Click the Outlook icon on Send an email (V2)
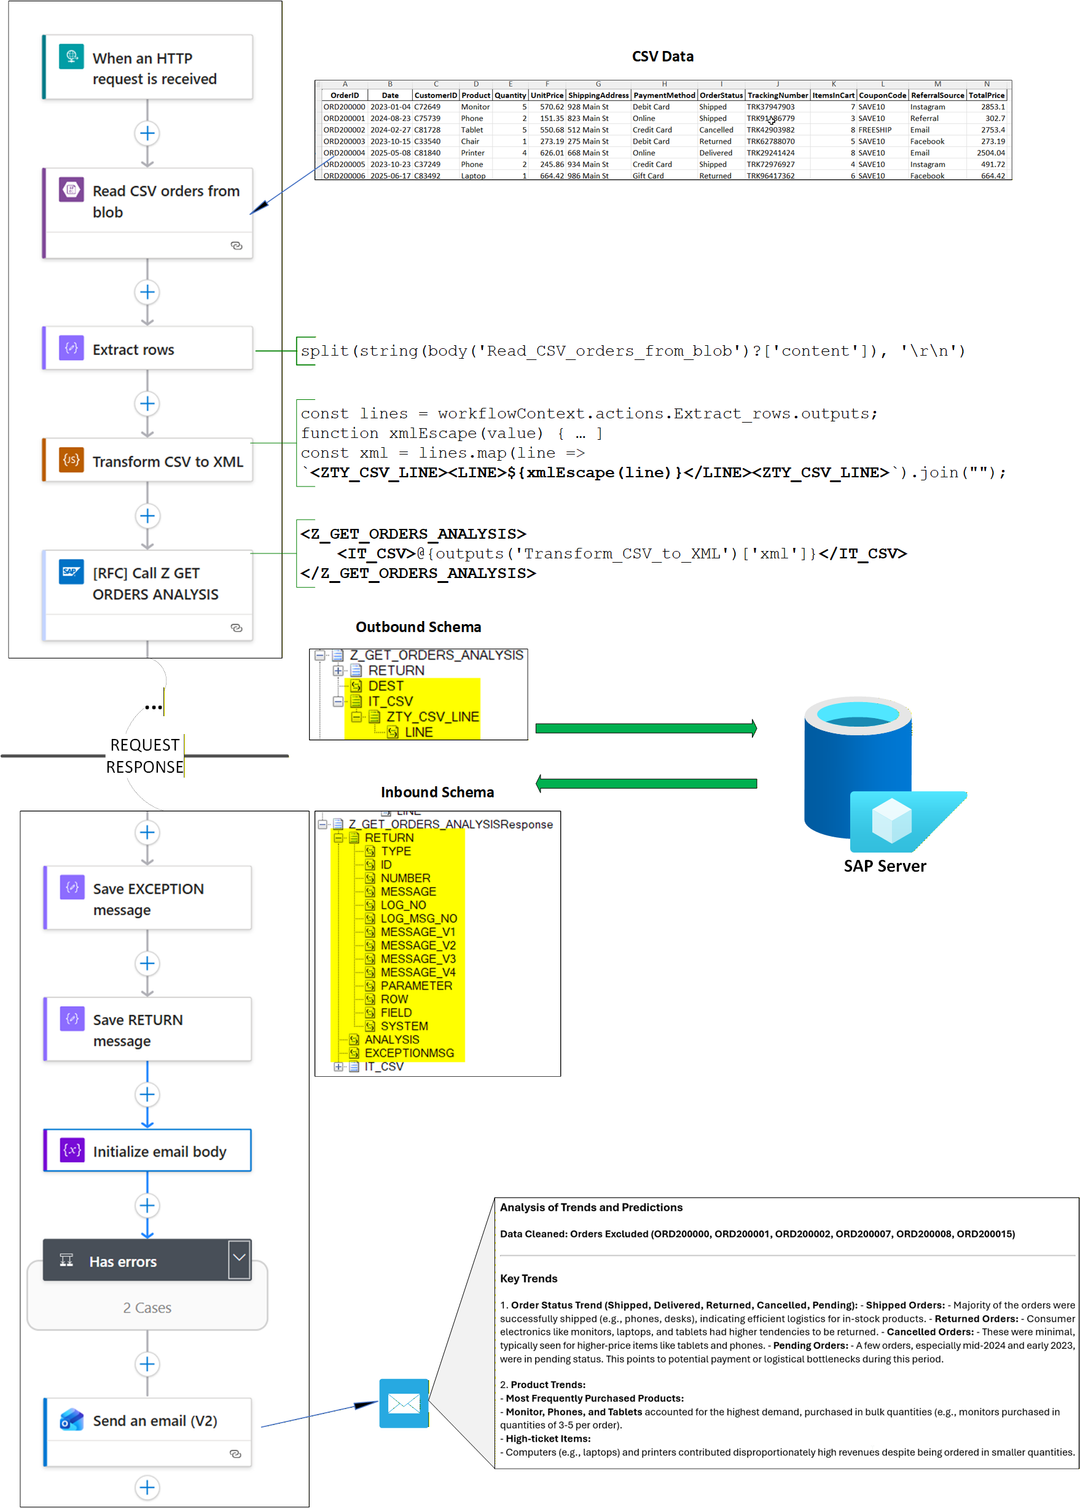The image size is (1080, 1508). (72, 1420)
